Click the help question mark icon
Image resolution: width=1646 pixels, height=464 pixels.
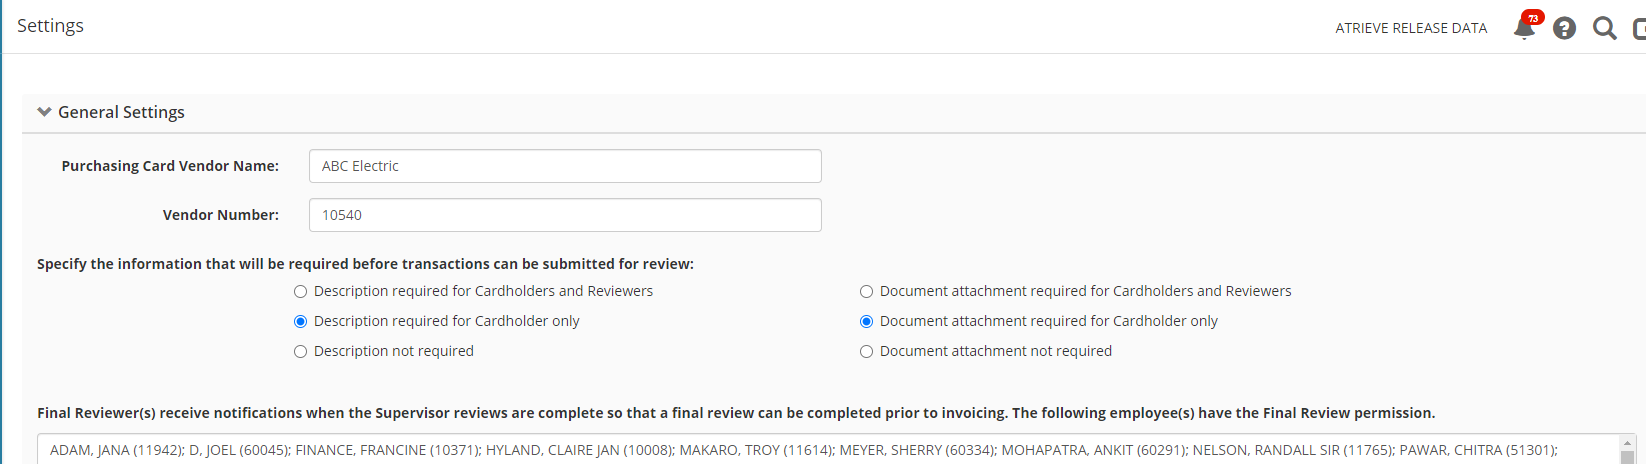pos(1564,28)
